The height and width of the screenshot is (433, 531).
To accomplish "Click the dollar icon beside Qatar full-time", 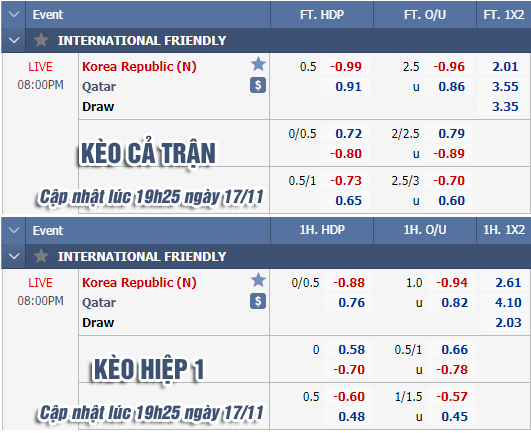I will (x=258, y=85).
